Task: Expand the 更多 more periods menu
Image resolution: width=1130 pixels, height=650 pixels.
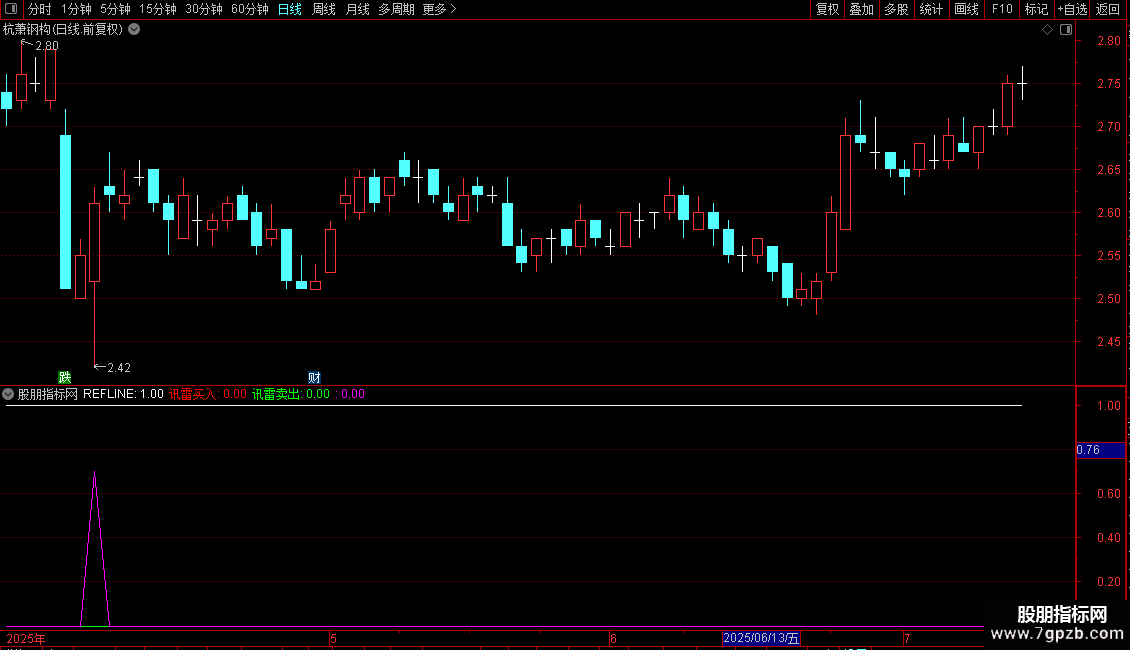Action: pos(440,9)
